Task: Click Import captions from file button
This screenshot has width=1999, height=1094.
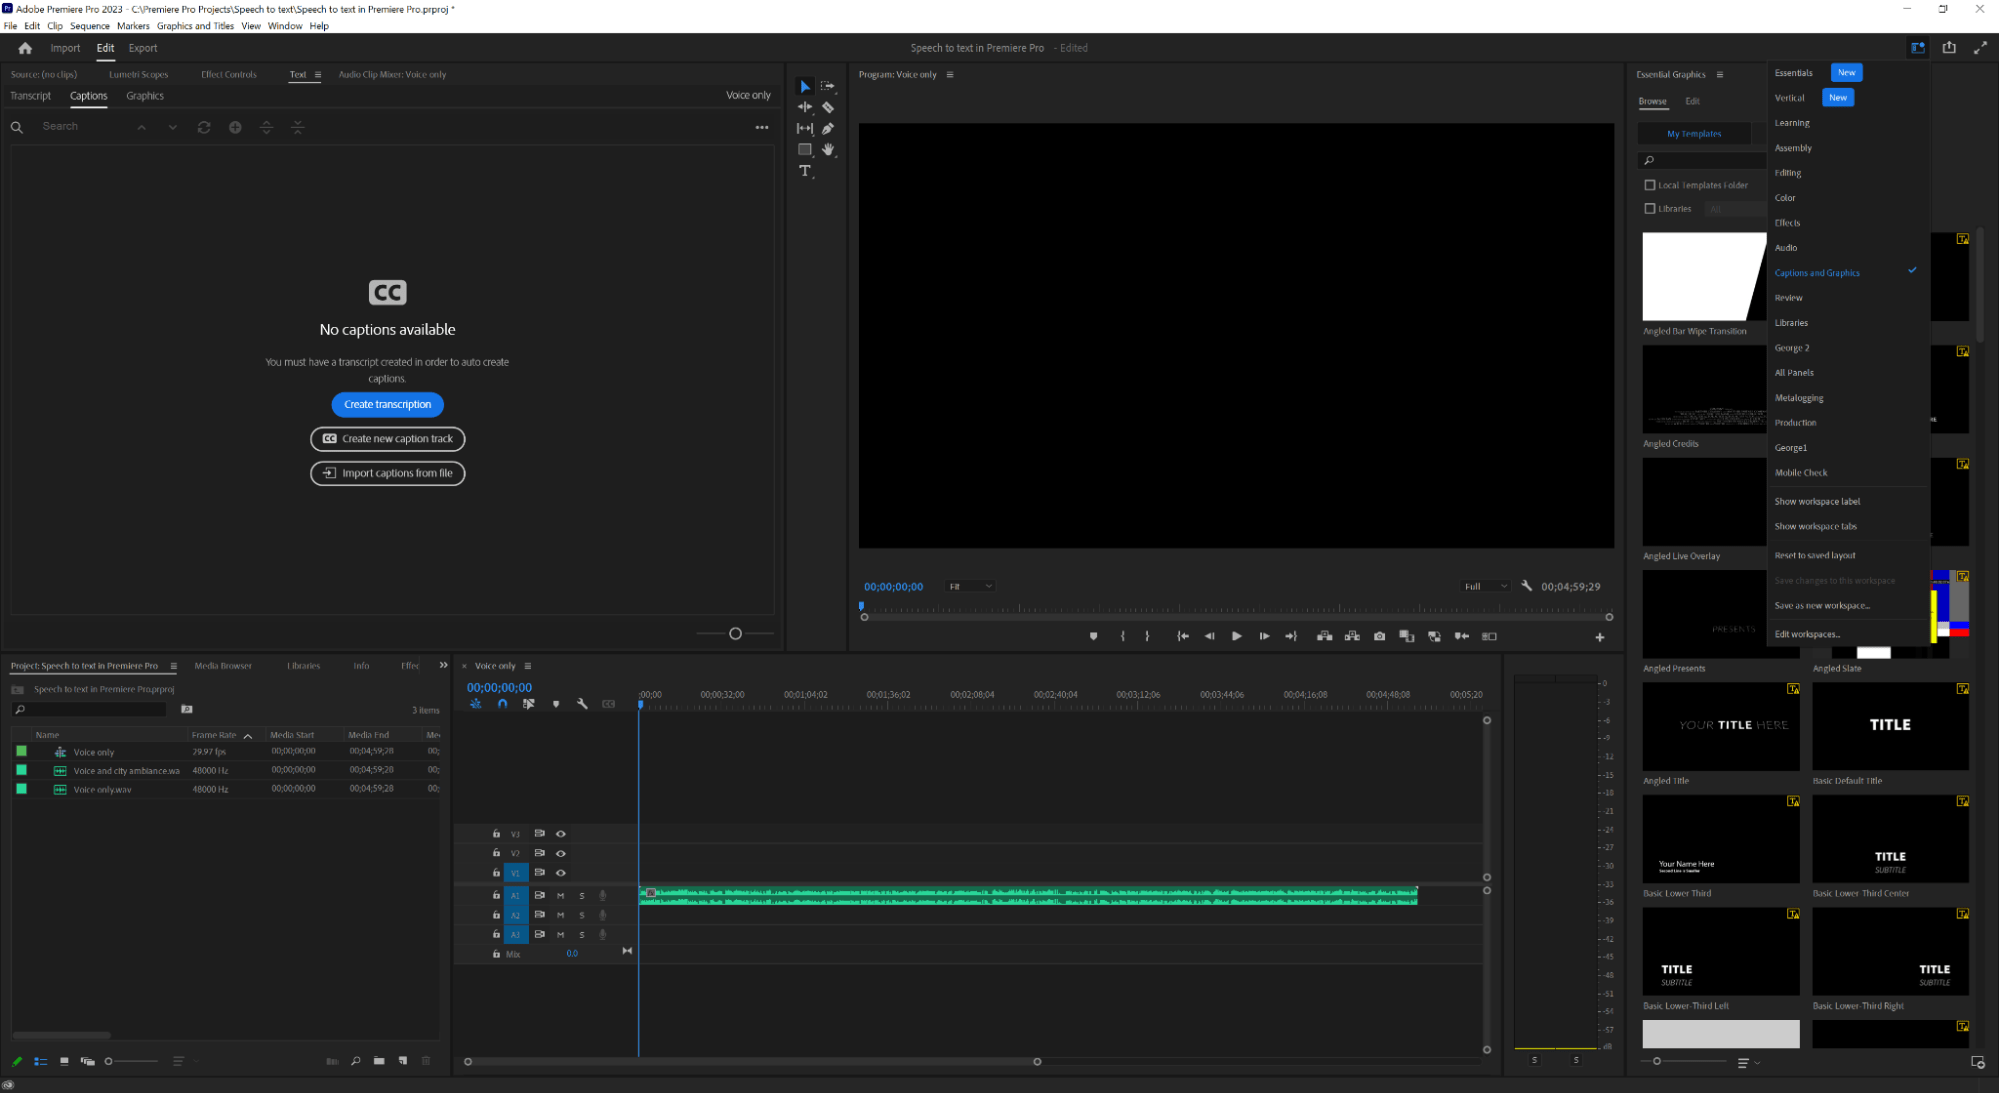Action: 387,473
